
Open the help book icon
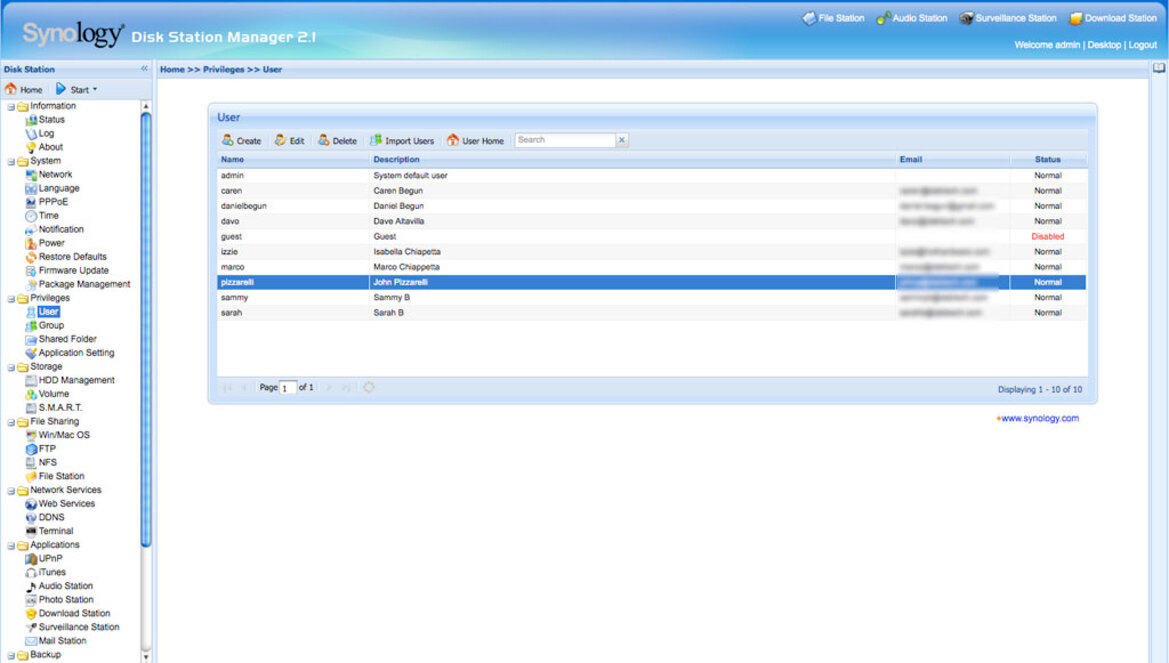coord(1159,69)
